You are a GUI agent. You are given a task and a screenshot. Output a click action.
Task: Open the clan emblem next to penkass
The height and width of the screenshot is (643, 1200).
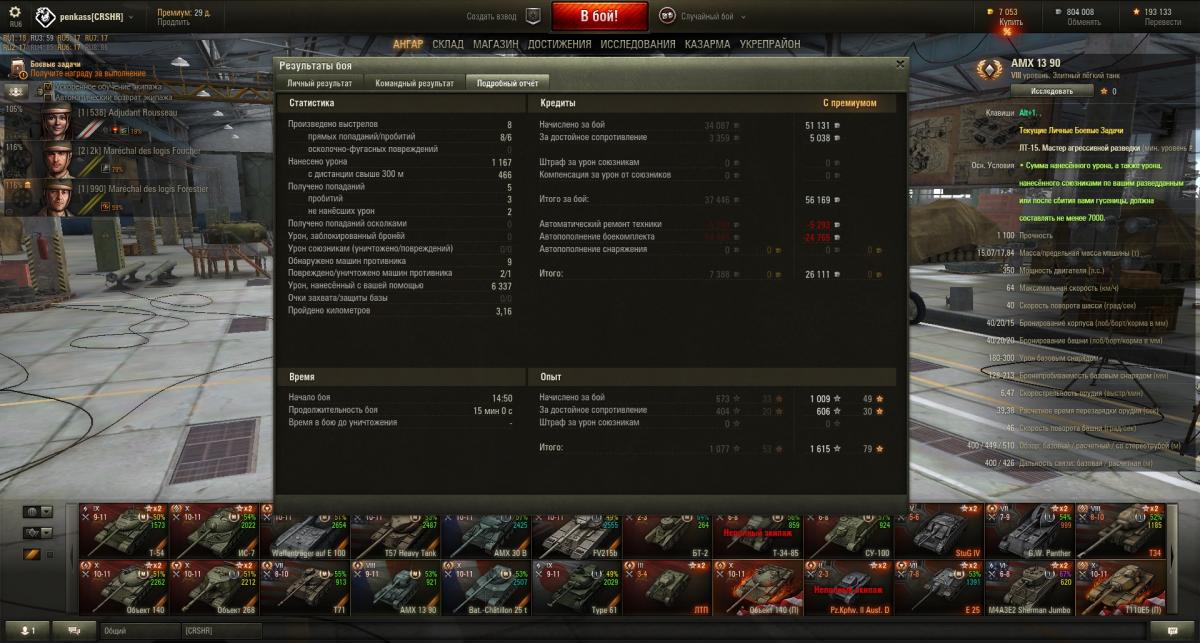46,16
